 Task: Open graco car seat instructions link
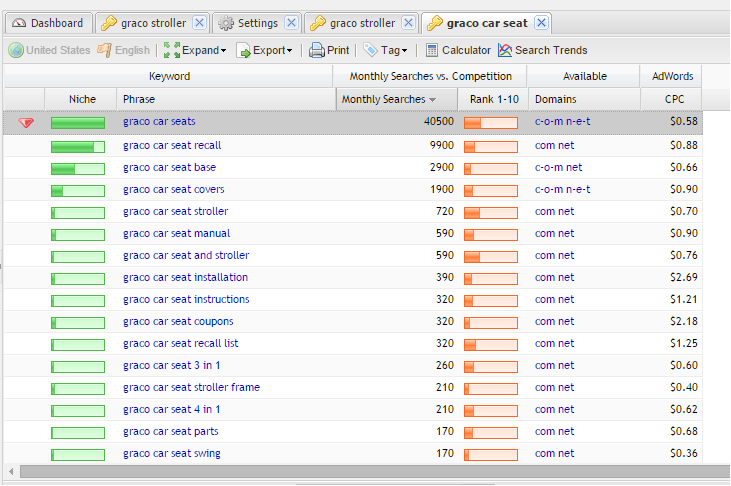(x=186, y=299)
